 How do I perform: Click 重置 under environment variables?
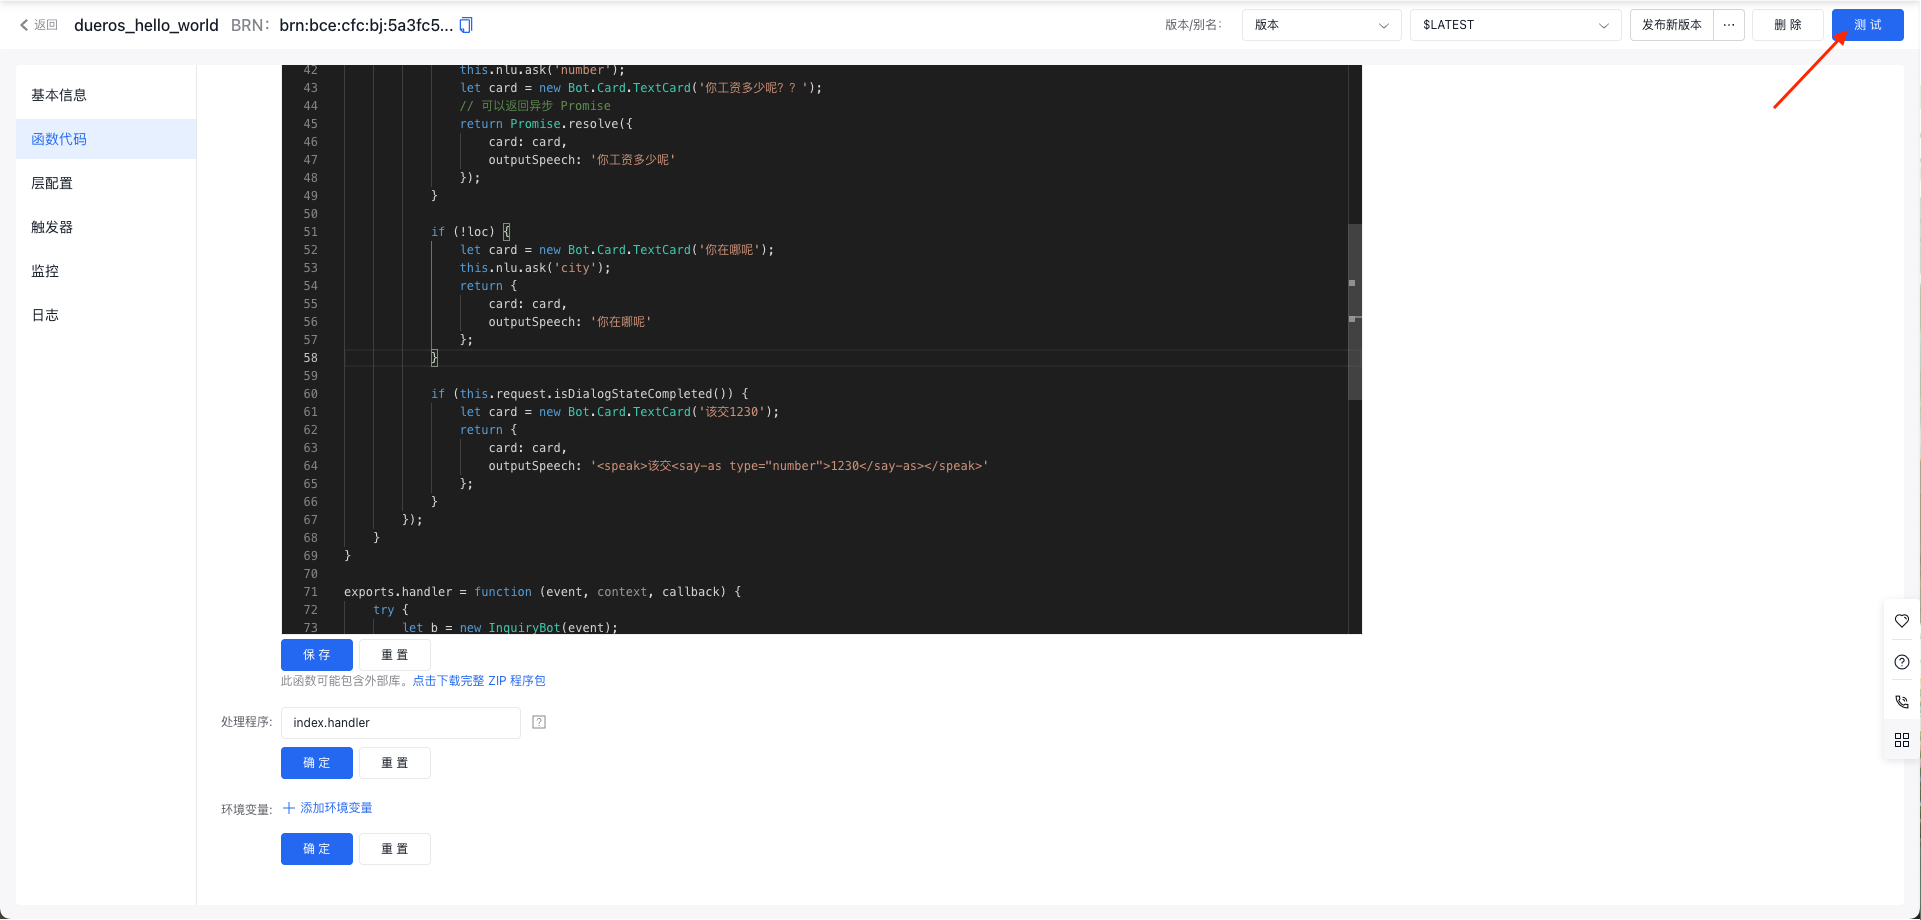click(x=395, y=849)
